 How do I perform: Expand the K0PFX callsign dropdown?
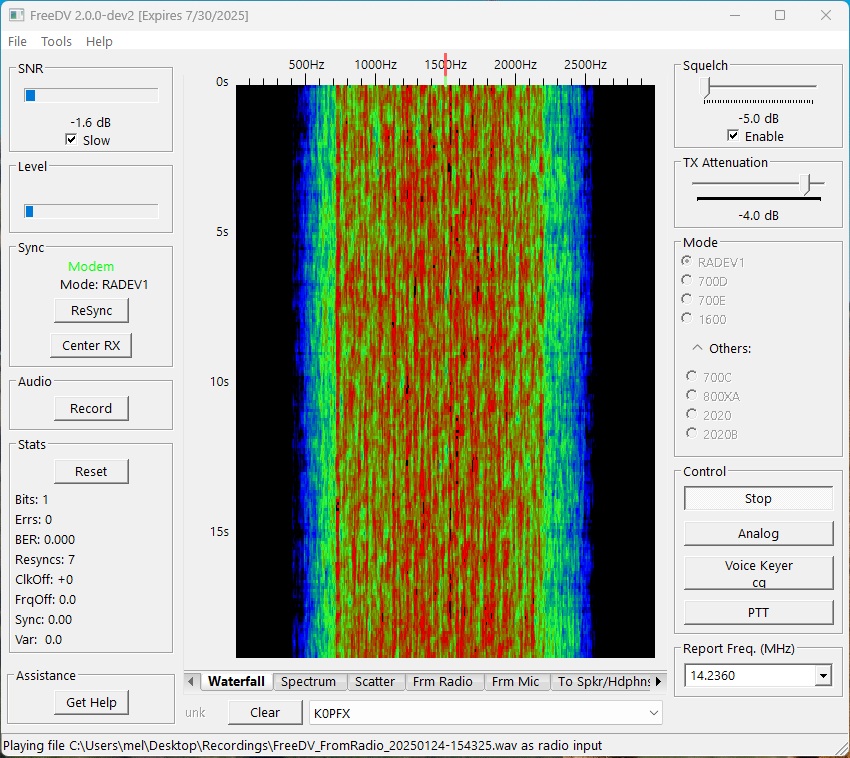(654, 713)
